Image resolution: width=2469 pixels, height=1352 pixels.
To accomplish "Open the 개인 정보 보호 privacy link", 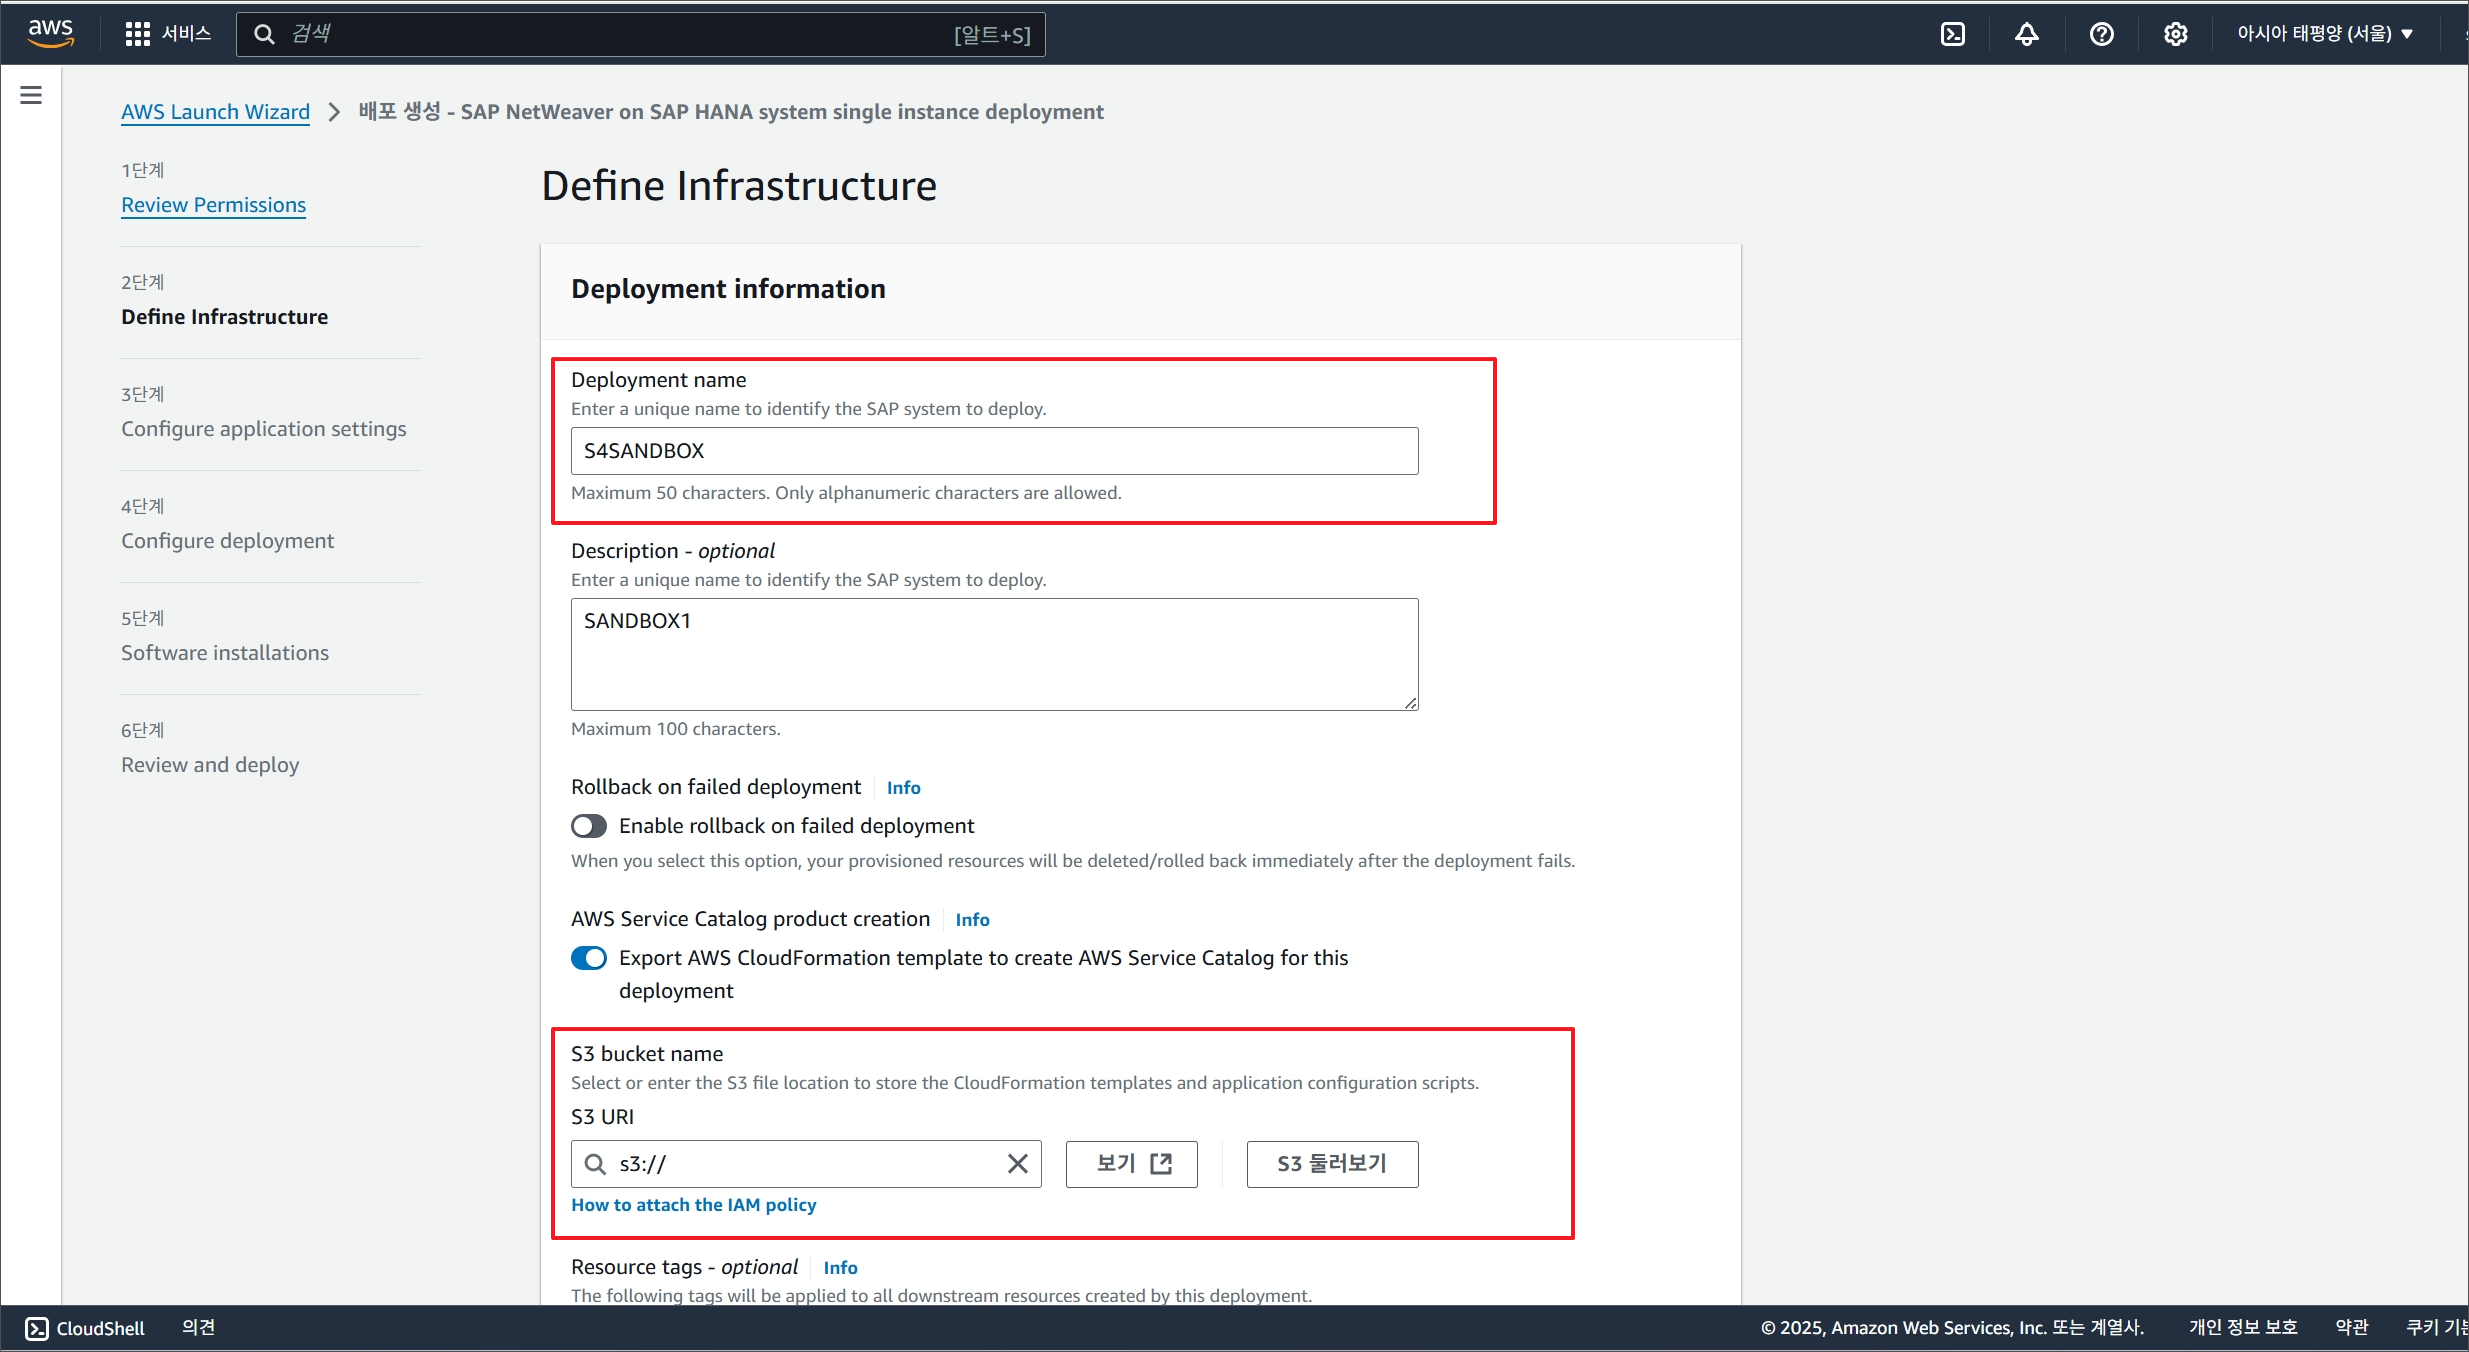I will [2243, 1327].
